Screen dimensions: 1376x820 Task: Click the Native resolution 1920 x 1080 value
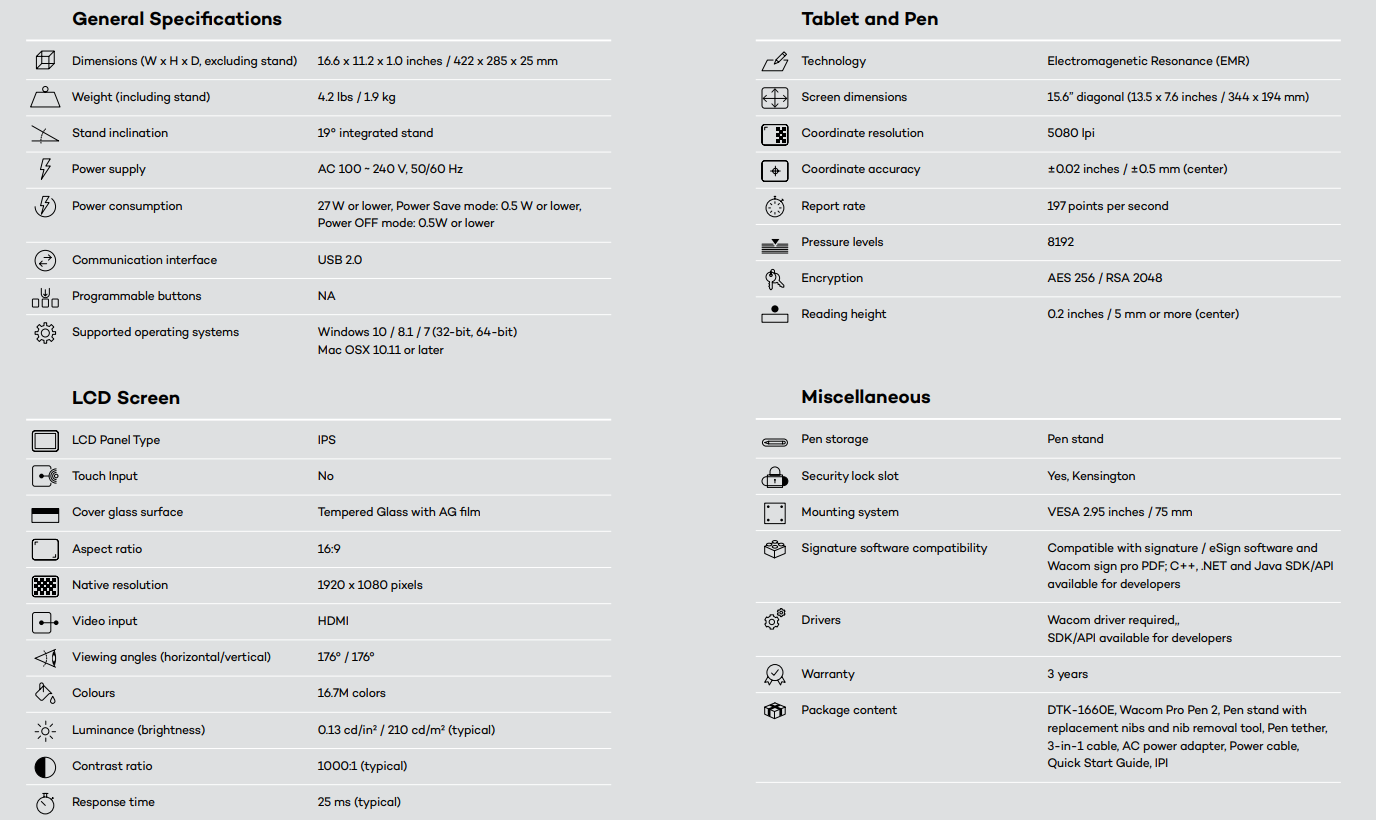[370, 585]
